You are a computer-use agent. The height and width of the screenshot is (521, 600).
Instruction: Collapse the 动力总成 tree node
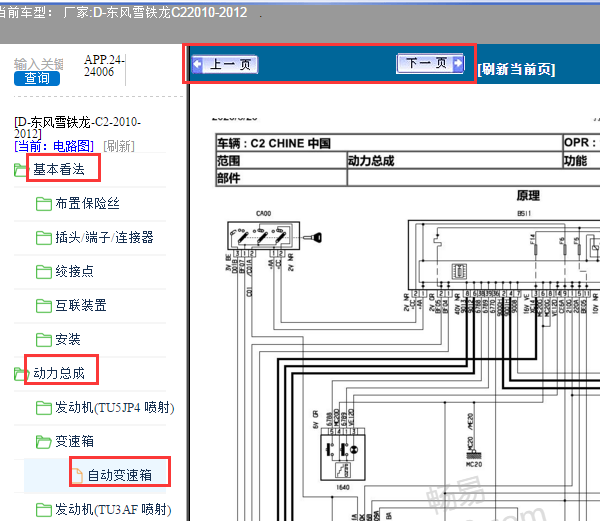coord(59,373)
